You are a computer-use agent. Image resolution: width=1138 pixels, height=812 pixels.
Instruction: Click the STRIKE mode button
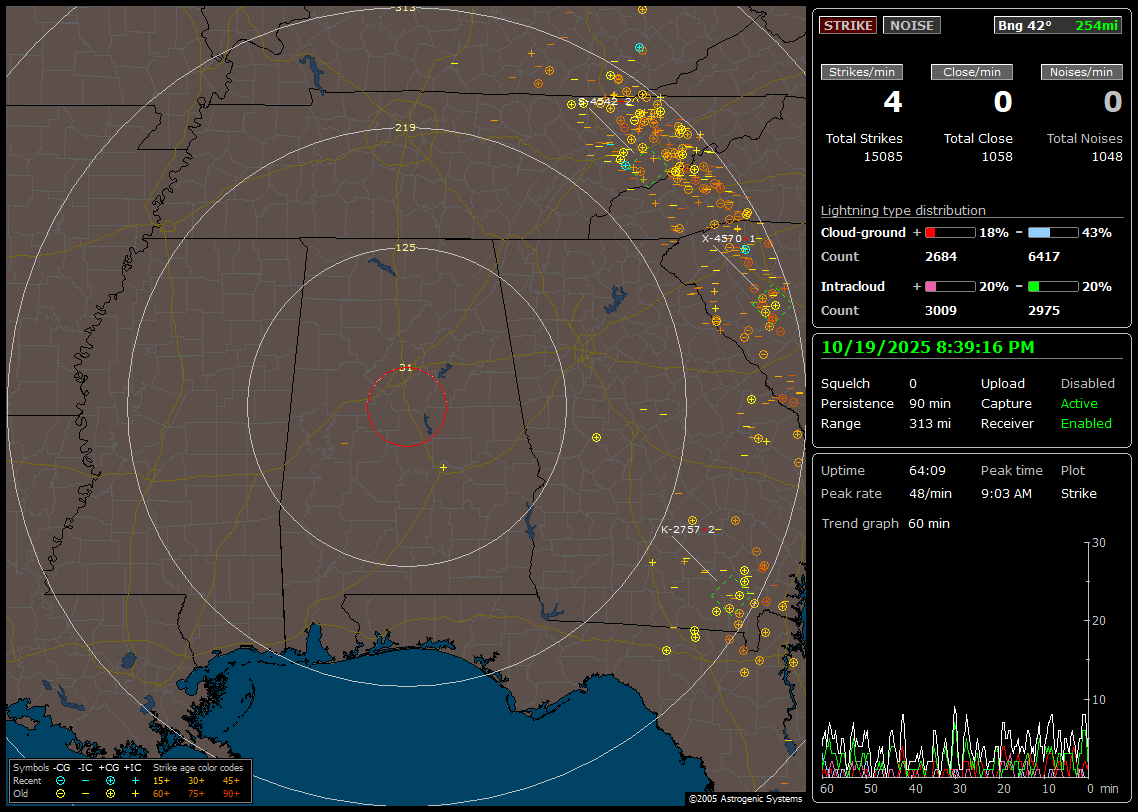coord(848,25)
